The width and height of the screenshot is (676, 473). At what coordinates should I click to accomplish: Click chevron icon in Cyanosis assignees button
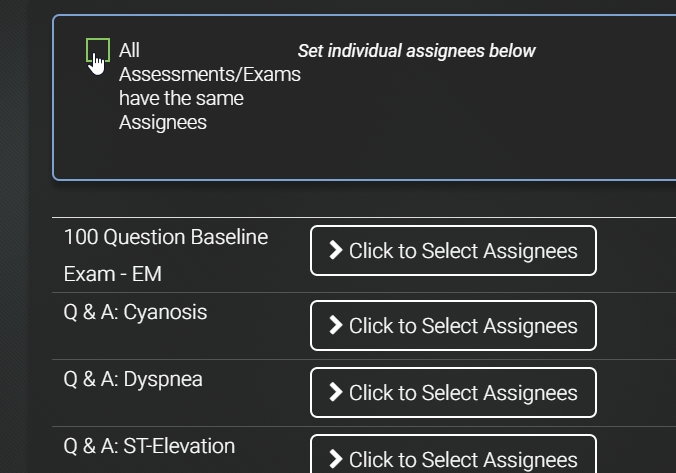[335, 325]
